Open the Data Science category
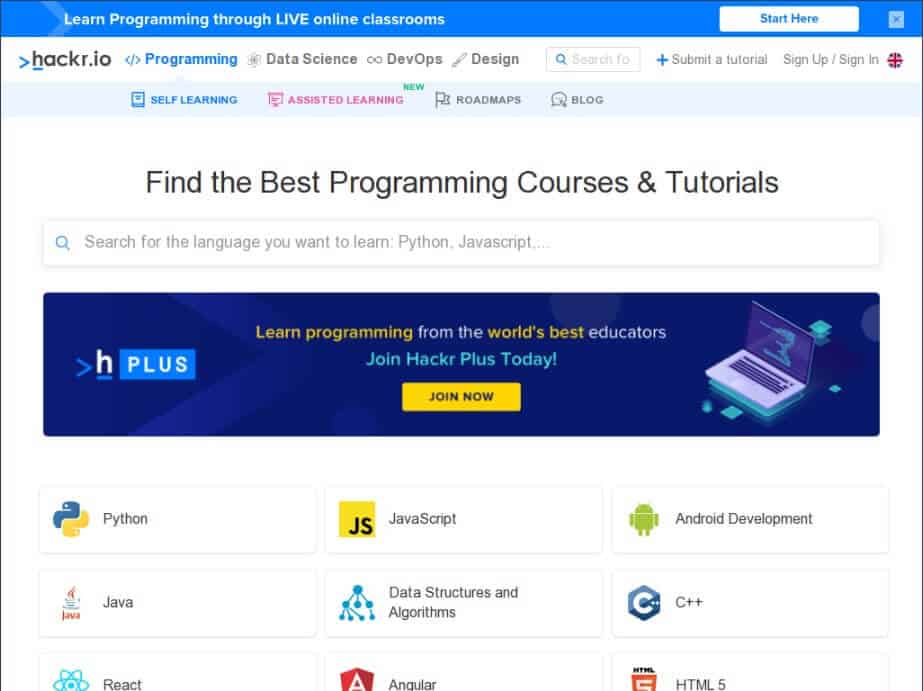This screenshot has width=923, height=691. 303,59
